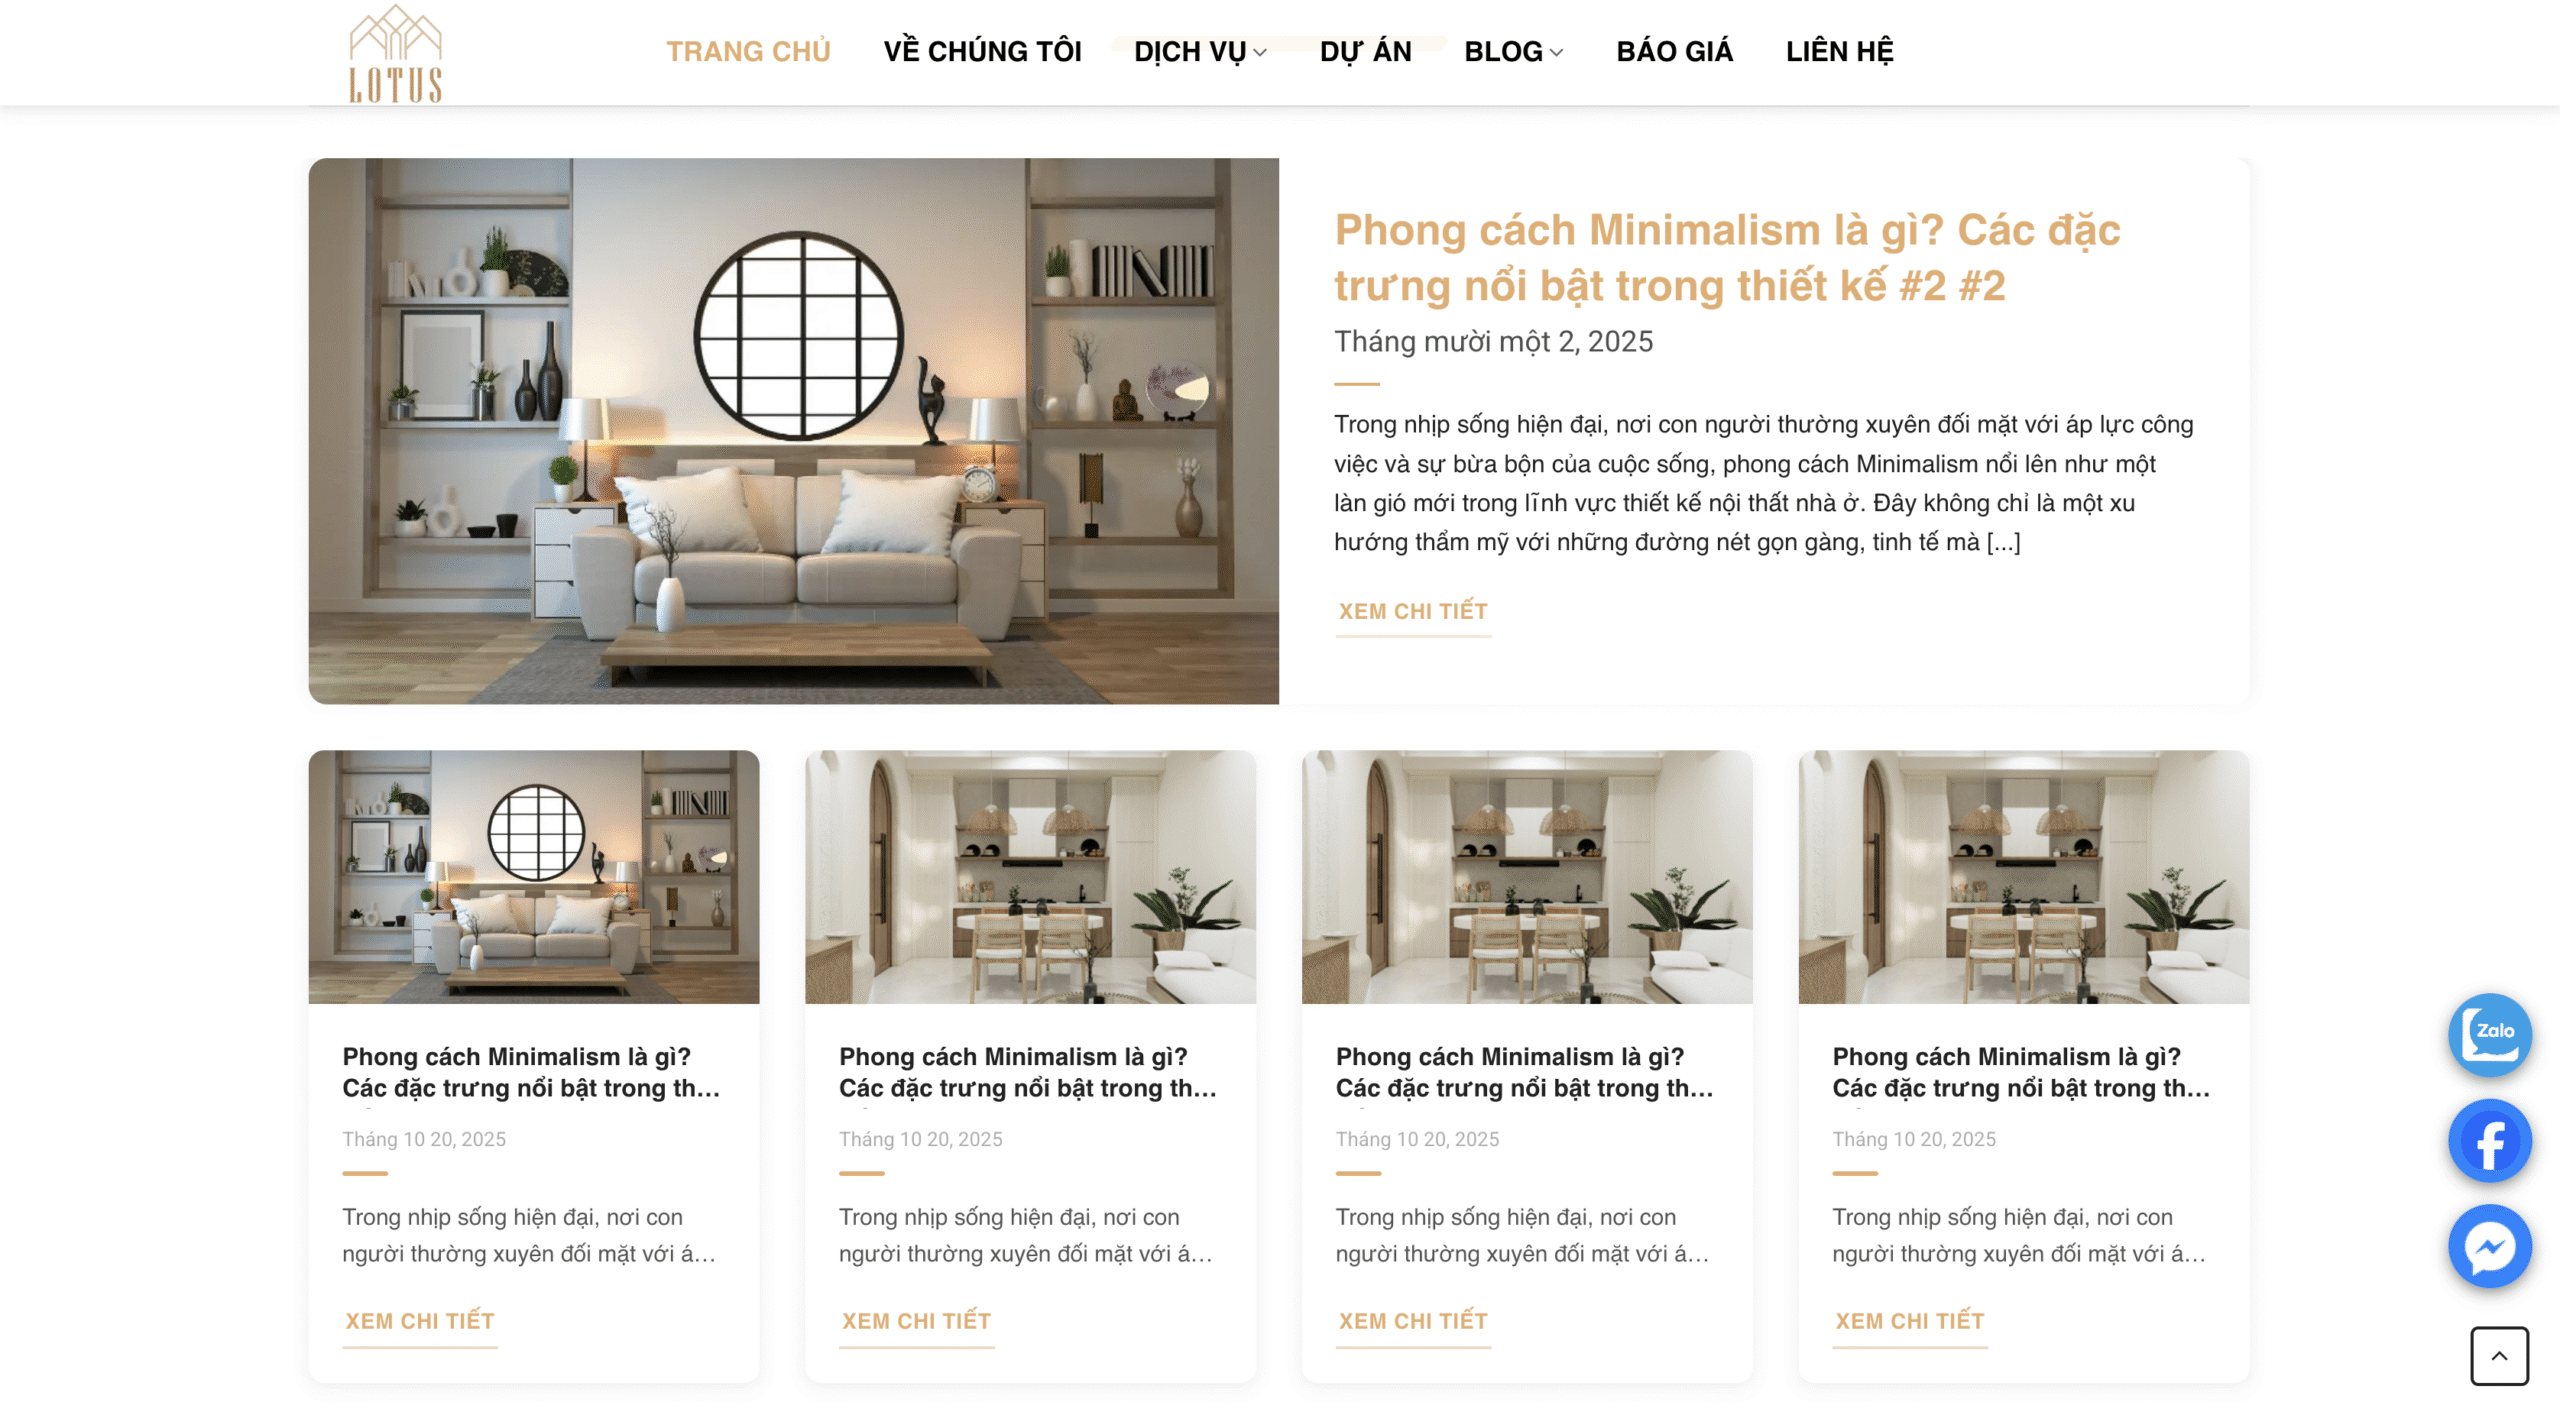Open the Messenger chat icon
2560x1412 pixels.
pos(2489,1246)
